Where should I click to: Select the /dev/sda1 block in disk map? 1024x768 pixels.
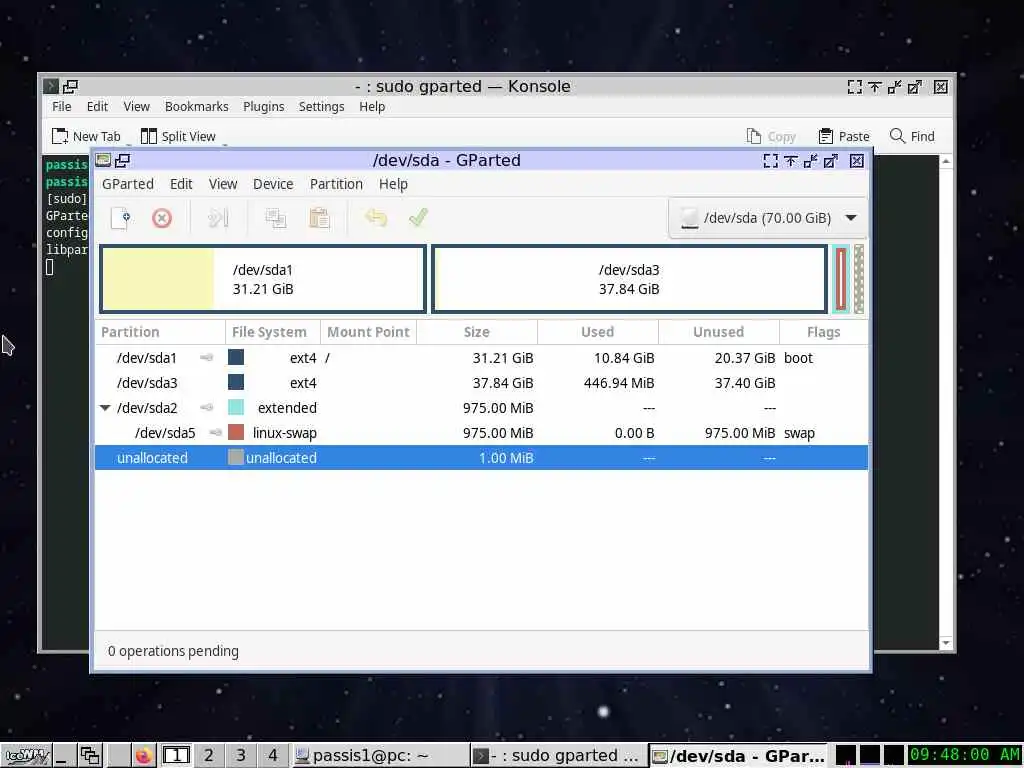pos(263,279)
